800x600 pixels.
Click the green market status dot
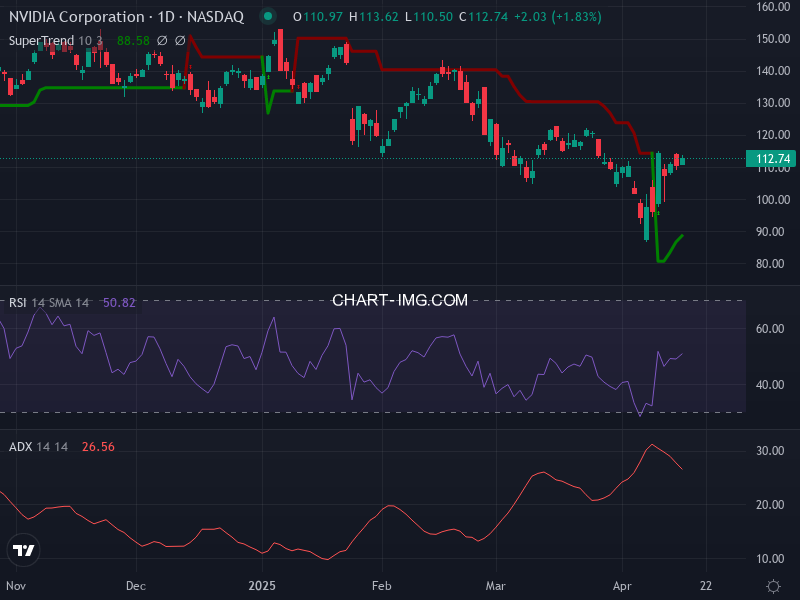click(x=267, y=16)
